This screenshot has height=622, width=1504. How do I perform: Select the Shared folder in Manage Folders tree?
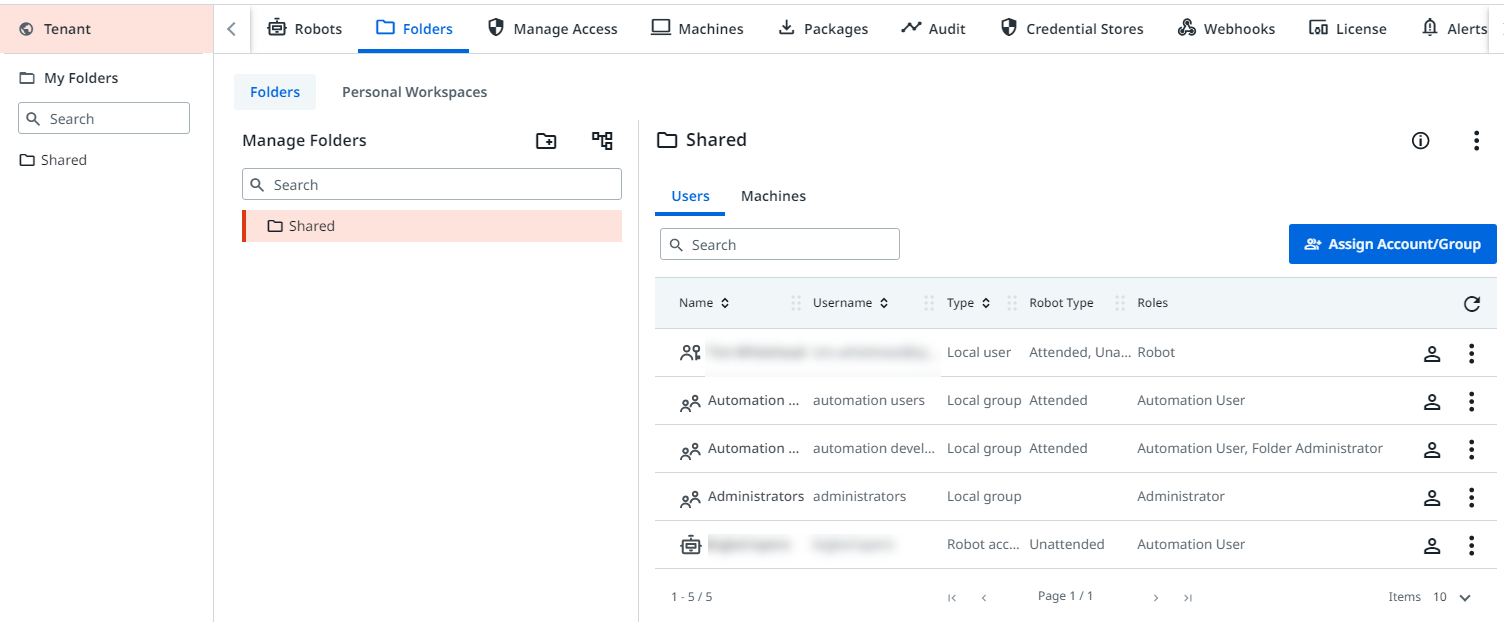311,226
